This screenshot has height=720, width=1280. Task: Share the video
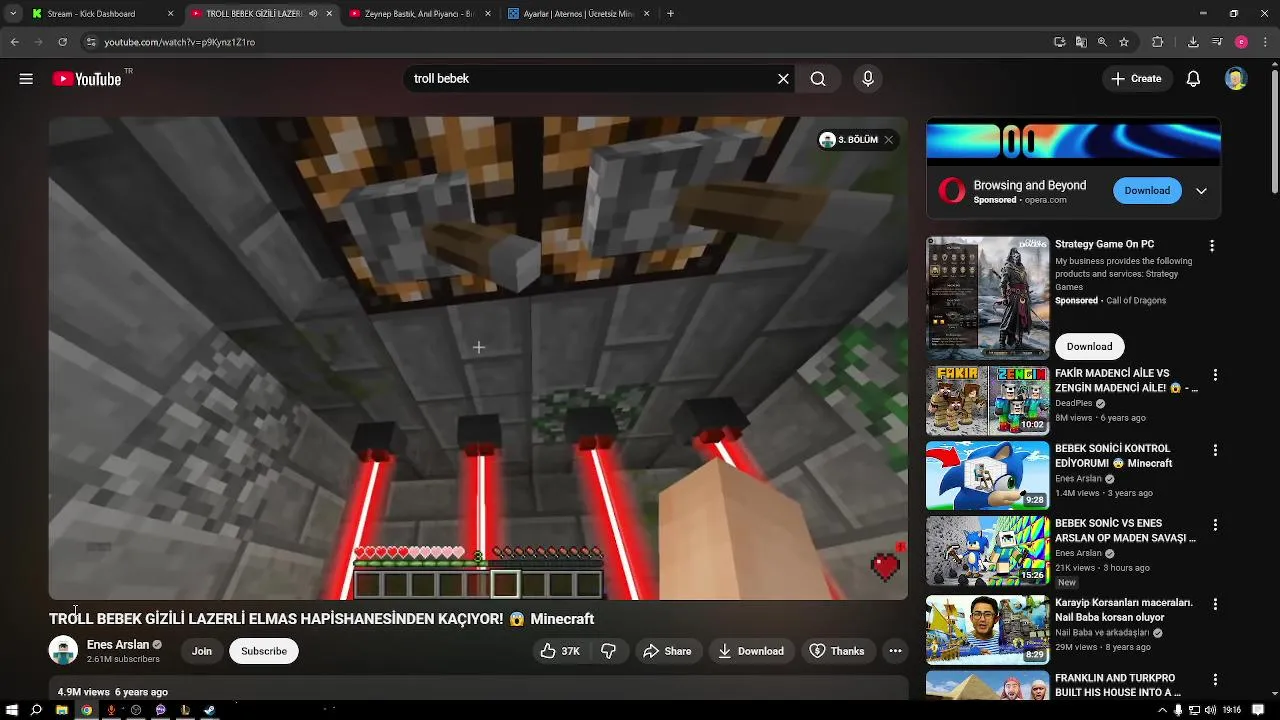[x=667, y=651]
